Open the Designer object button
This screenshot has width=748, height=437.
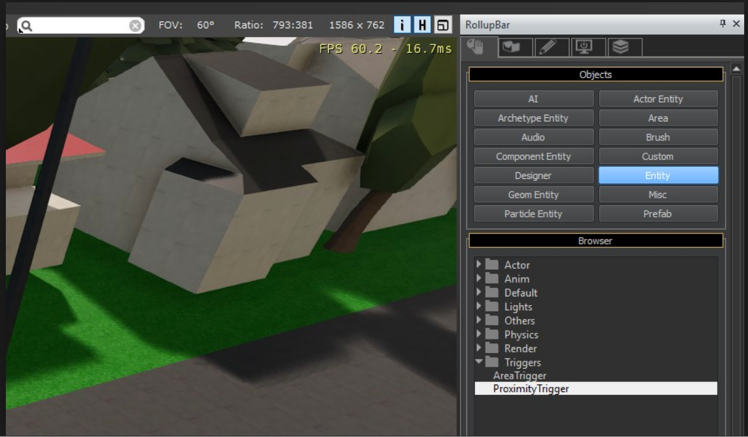click(x=534, y=175)
